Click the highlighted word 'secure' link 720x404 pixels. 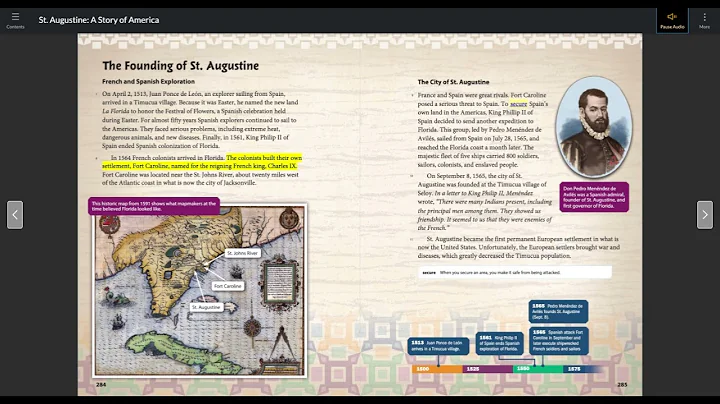point(518,104)
